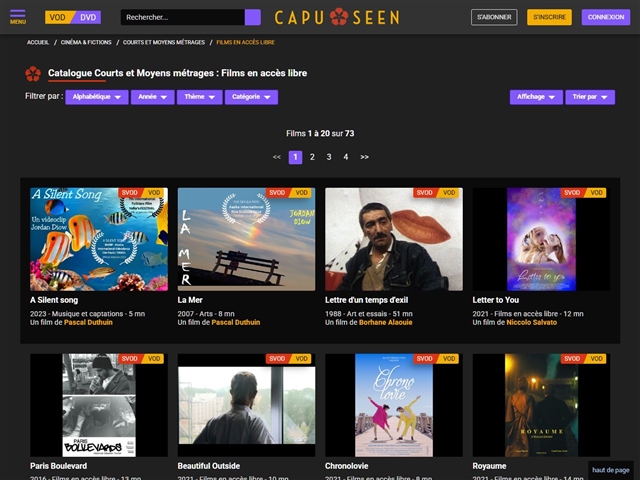
Task: Click VOD badge on Chronolovie
Action: [x=449, y=359]
